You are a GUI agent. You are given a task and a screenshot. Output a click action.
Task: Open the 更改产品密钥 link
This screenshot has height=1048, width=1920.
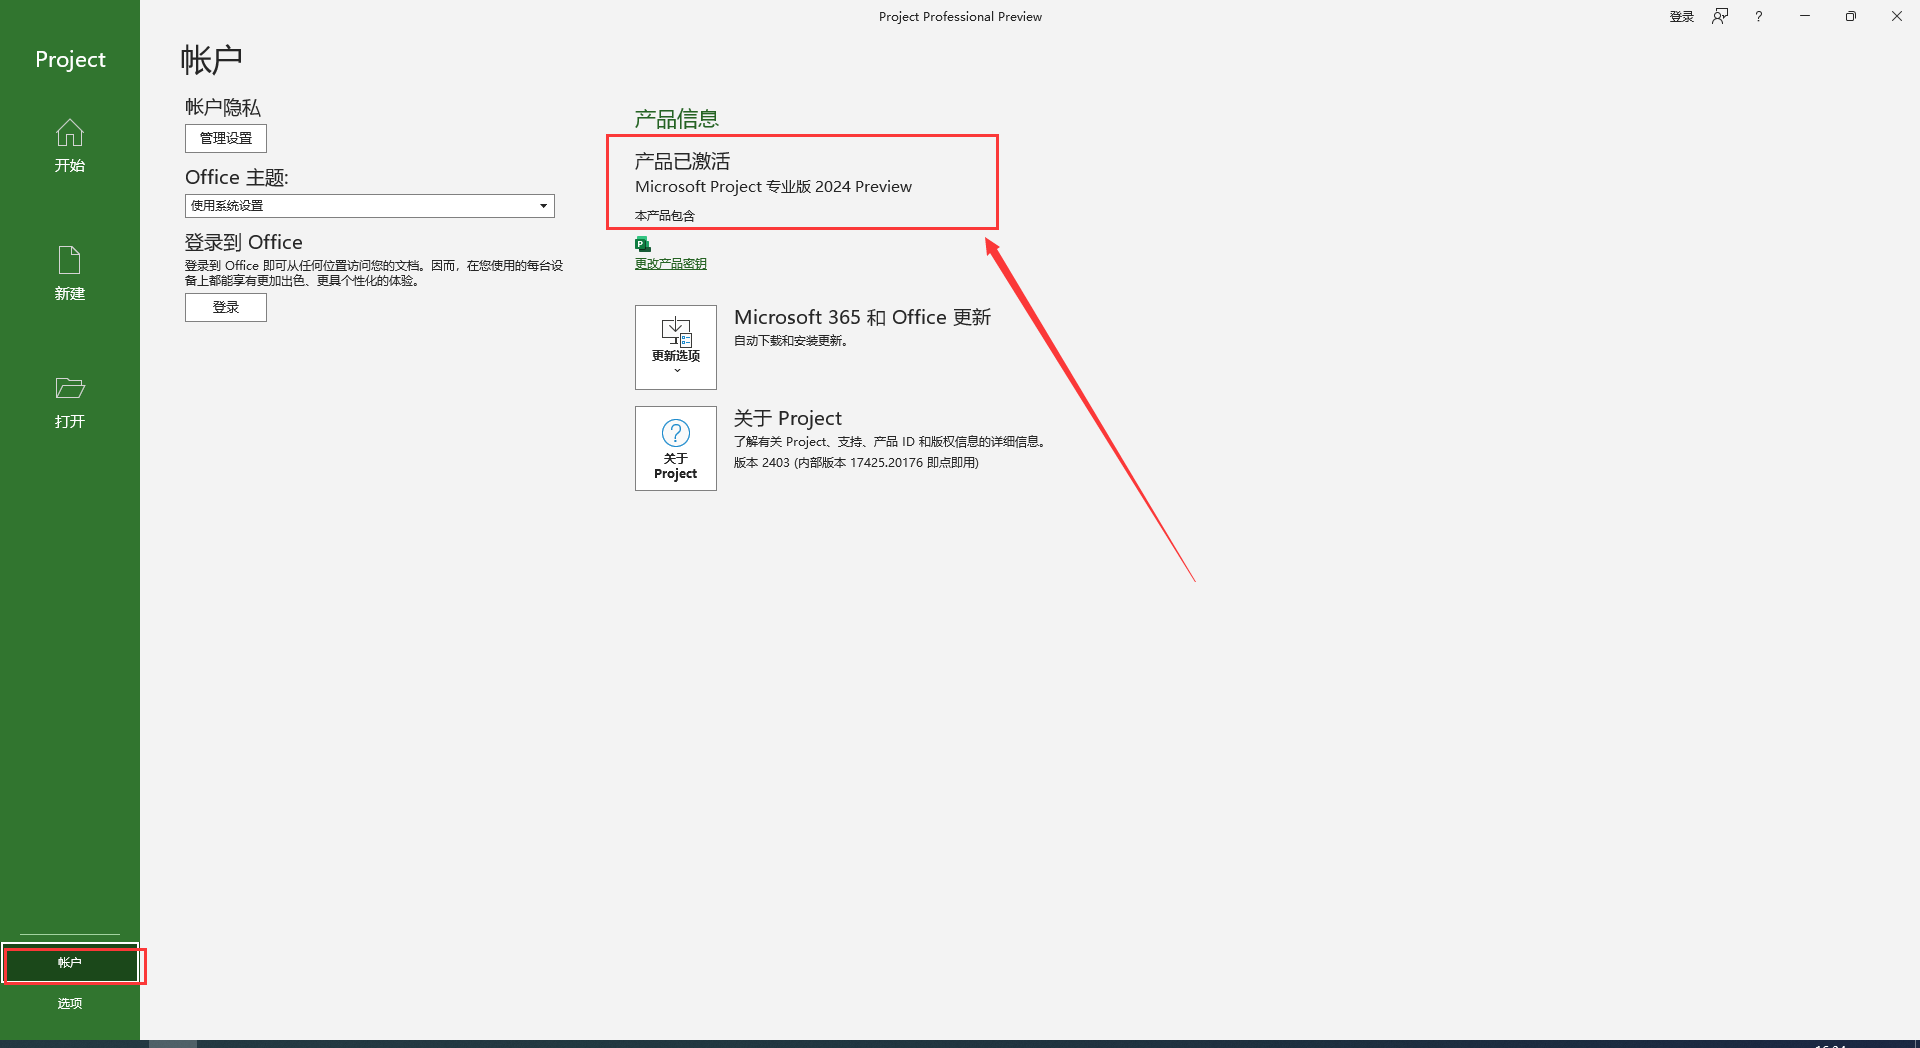670,263
